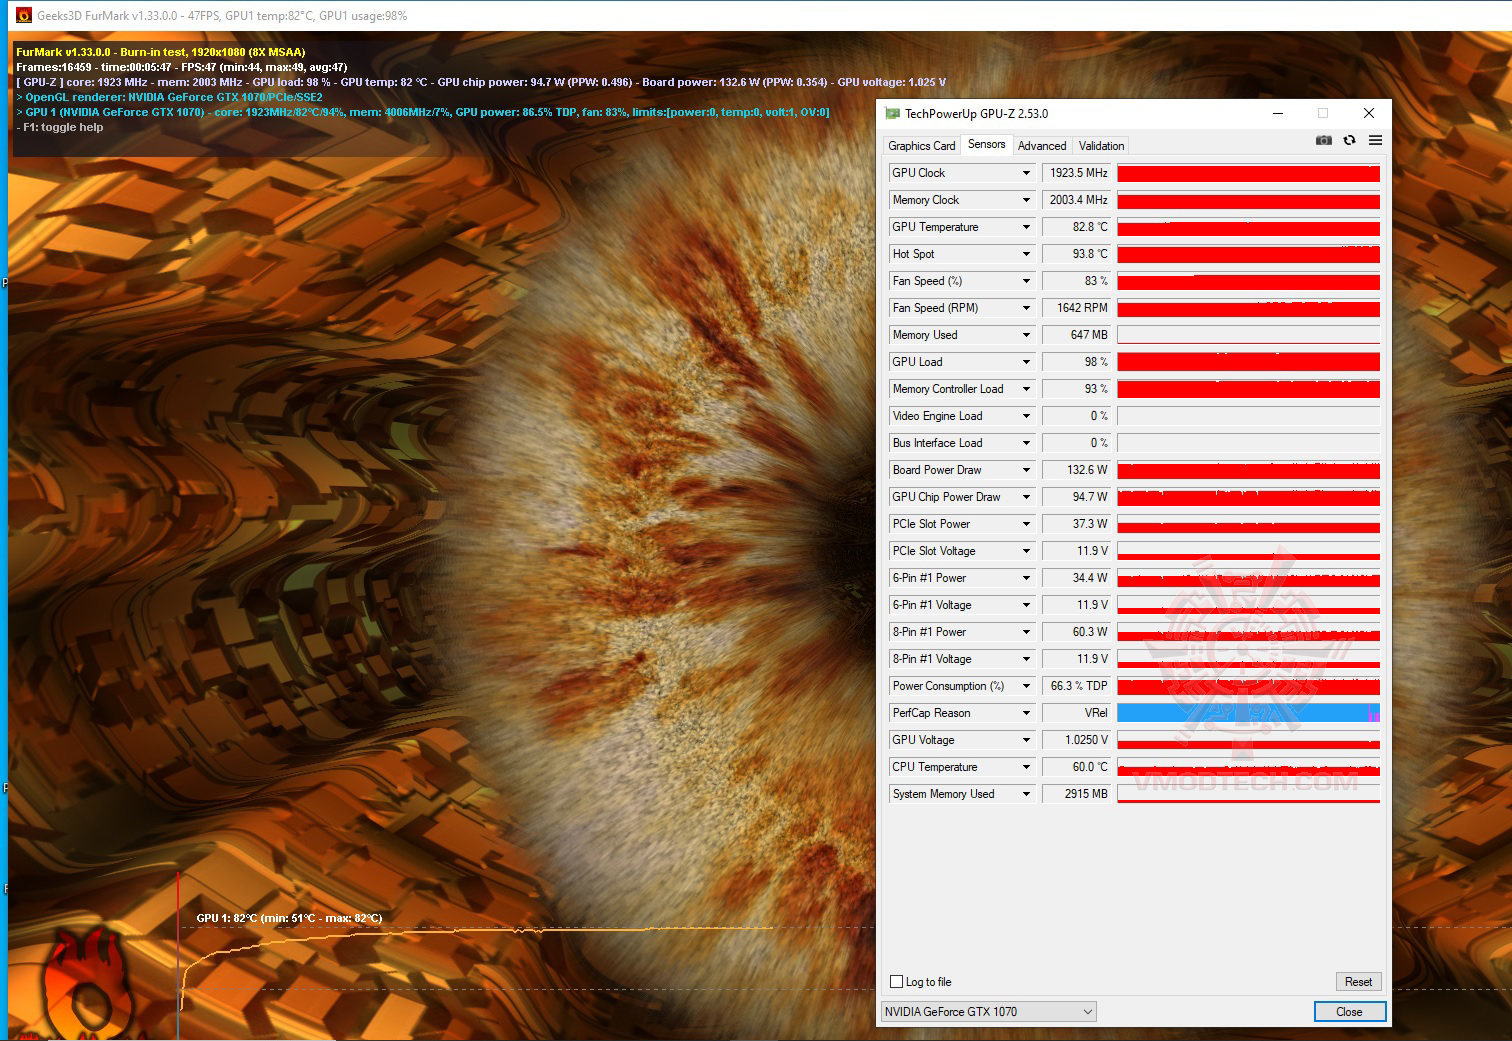Open the PCIe Slot Power dropdown
Screen dimensions: 1512x1041
(x=1026, y=525)
